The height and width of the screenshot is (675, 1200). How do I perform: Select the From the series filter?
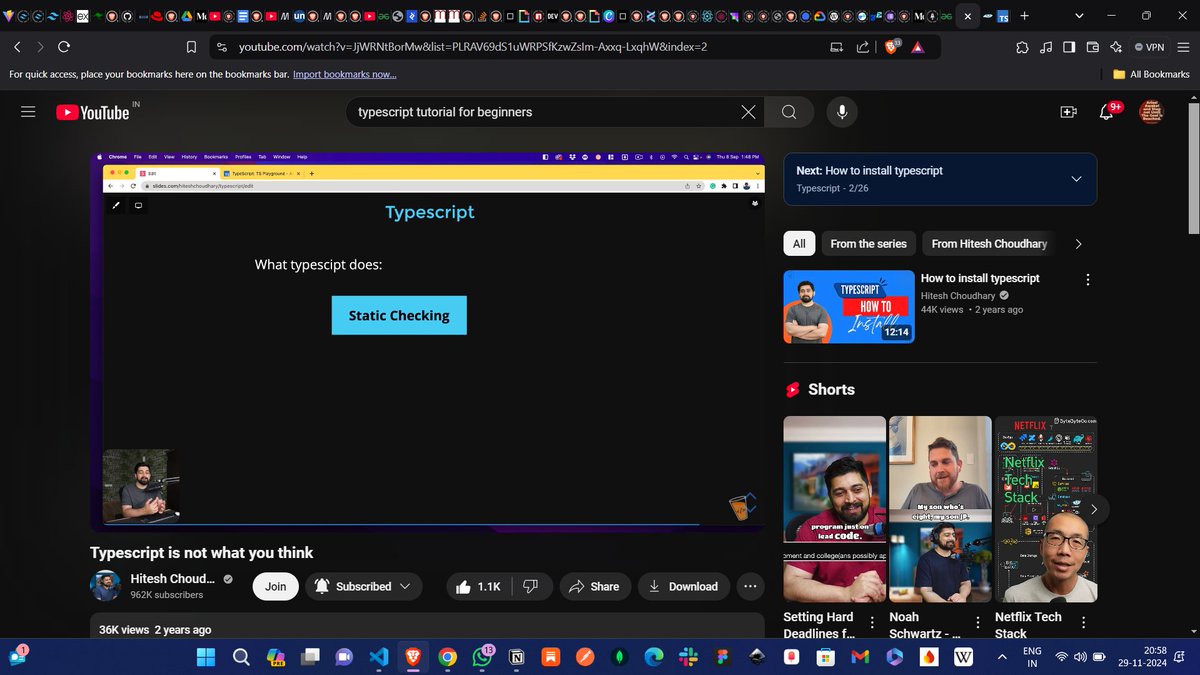coord(868,243)
